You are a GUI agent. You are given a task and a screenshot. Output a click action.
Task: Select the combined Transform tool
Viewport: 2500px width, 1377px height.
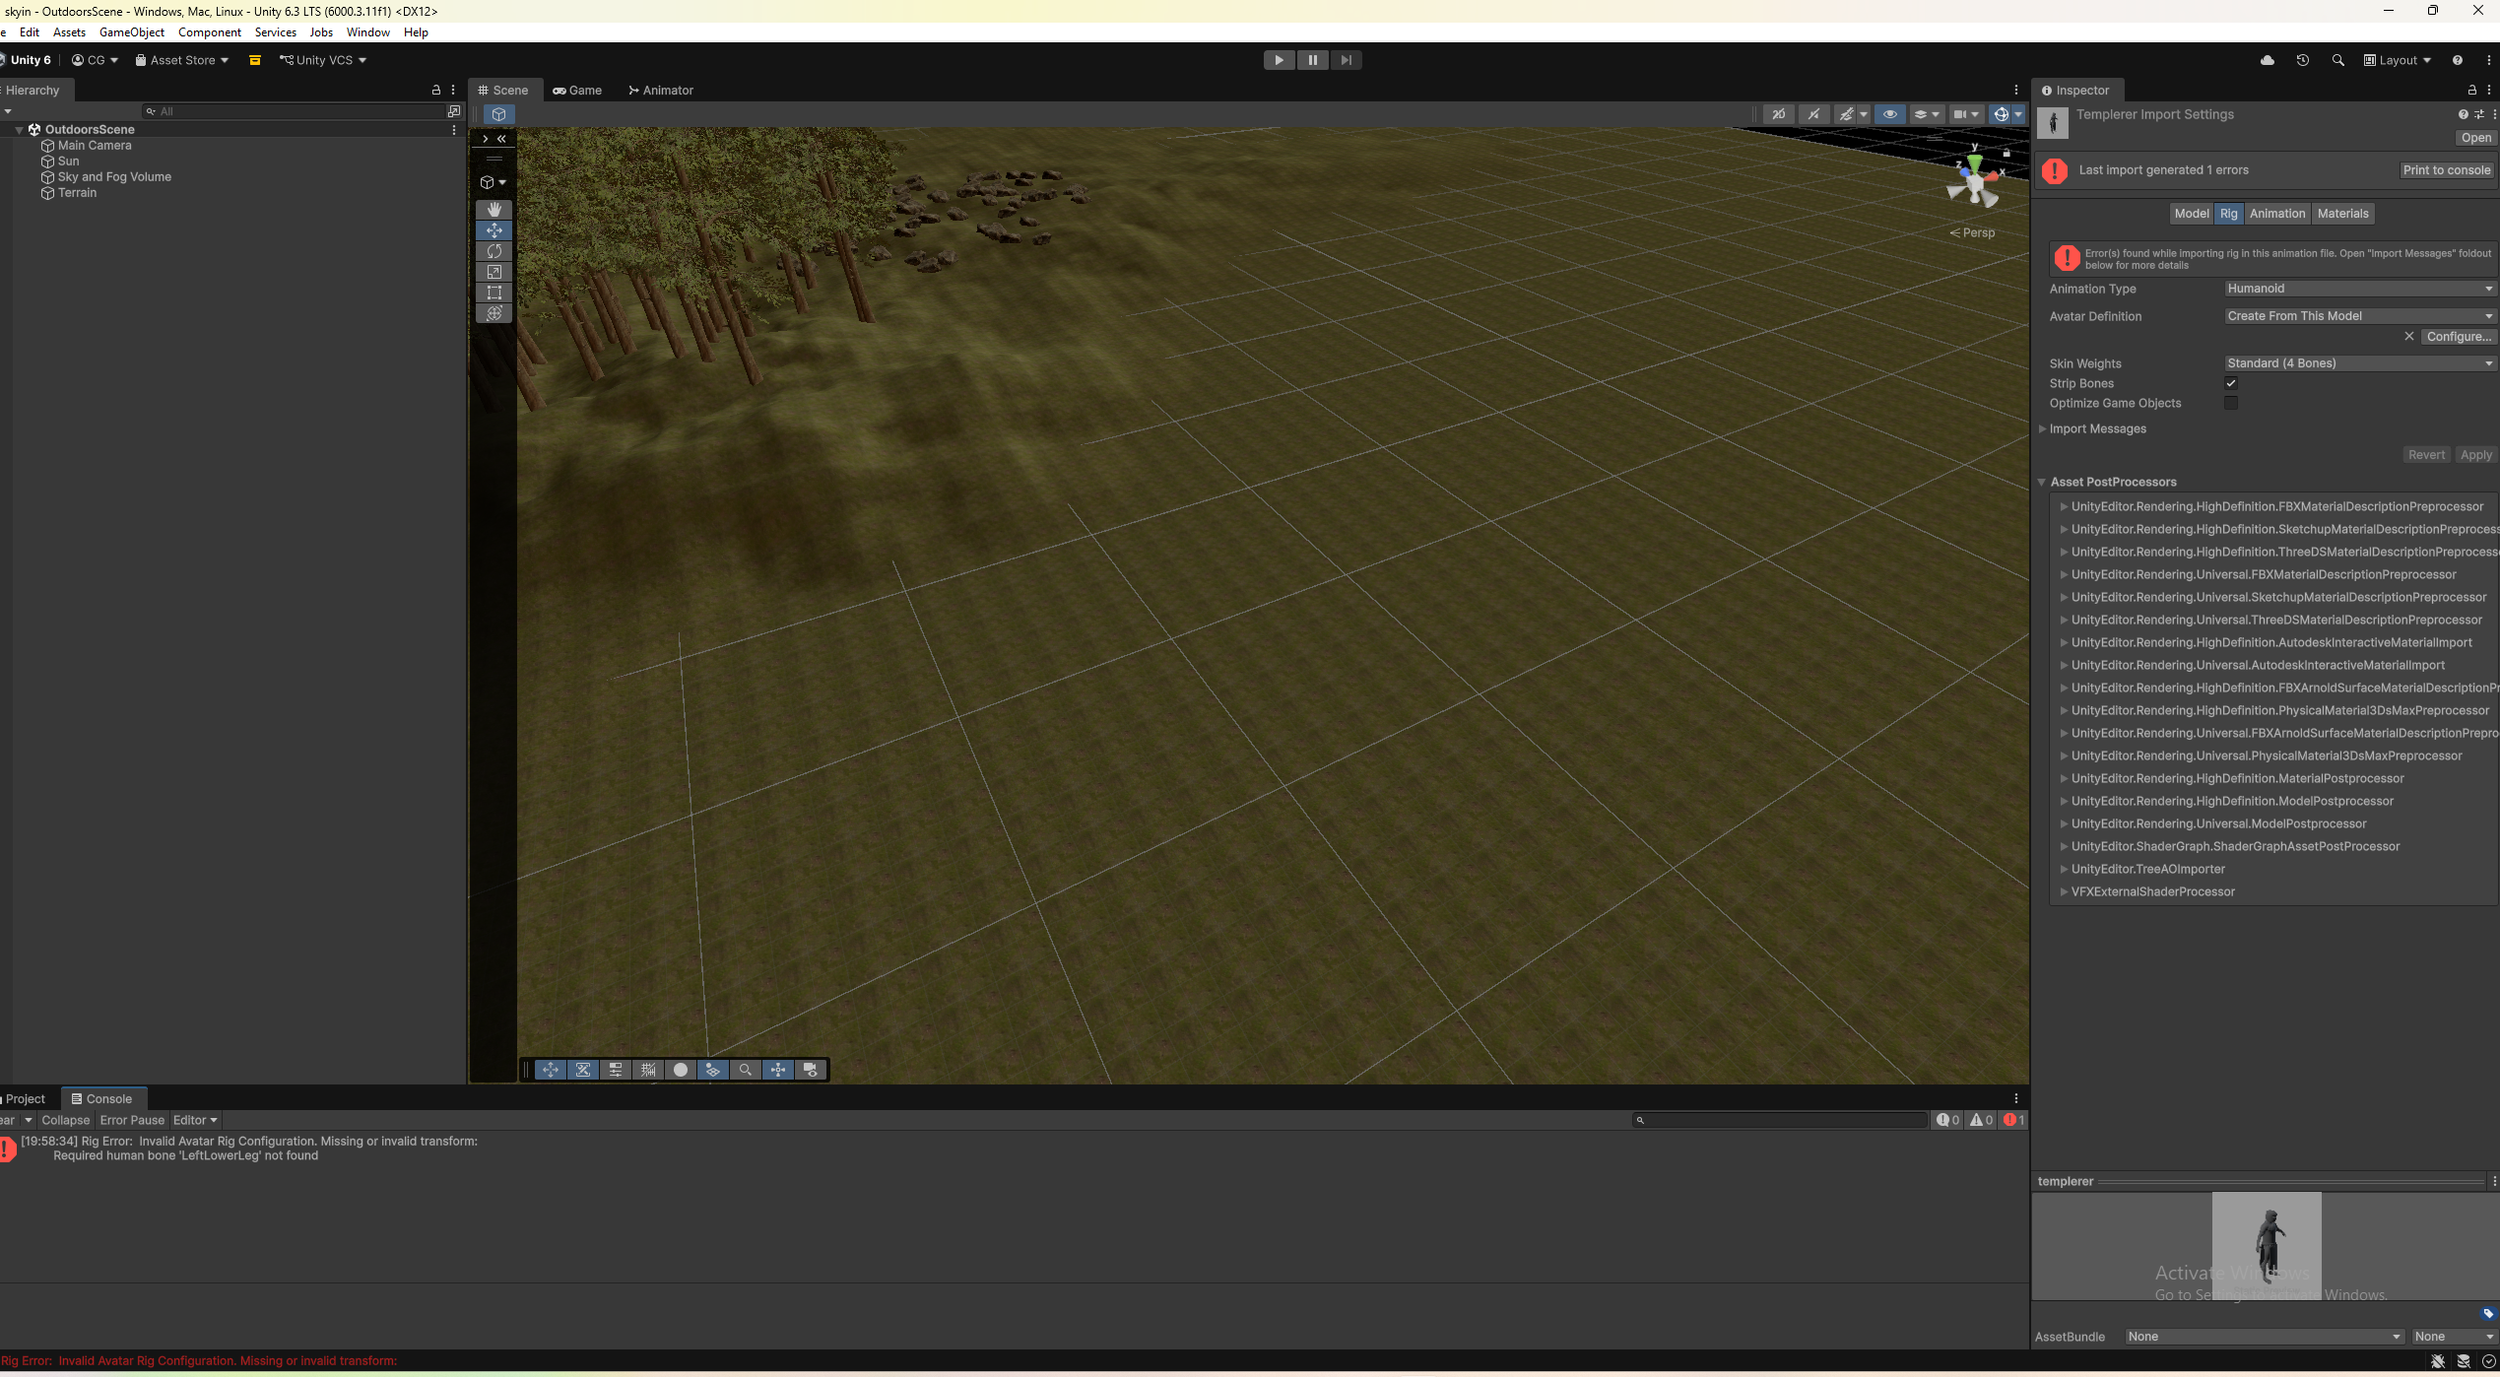[x=494, y=314]
